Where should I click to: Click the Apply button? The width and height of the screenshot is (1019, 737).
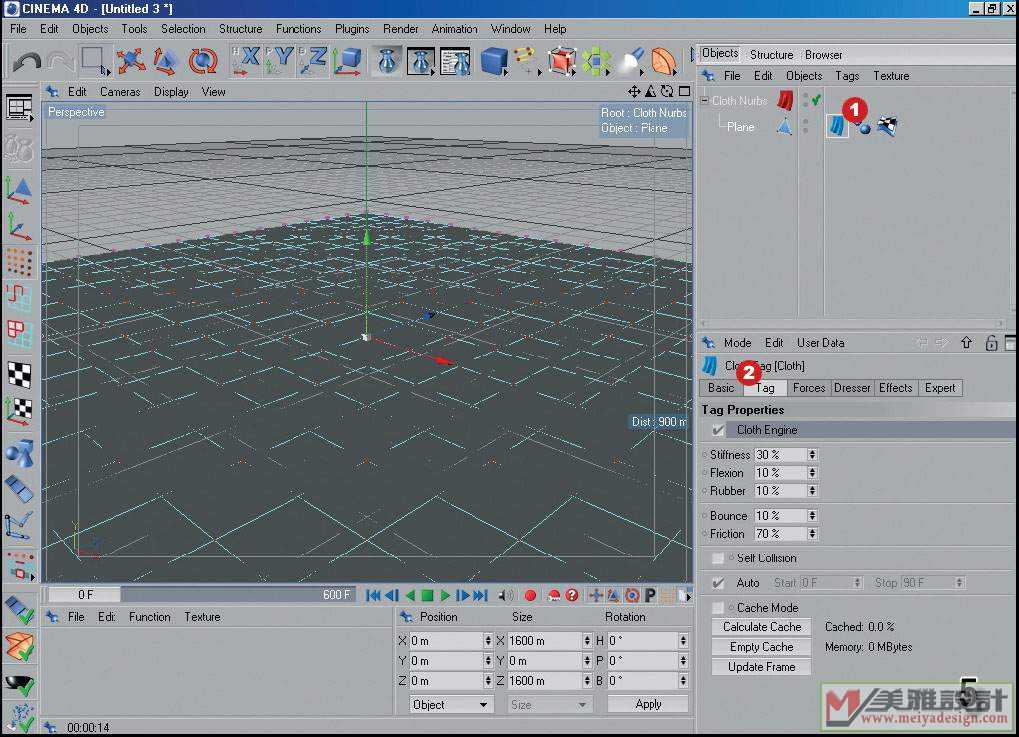coord(648,705)
